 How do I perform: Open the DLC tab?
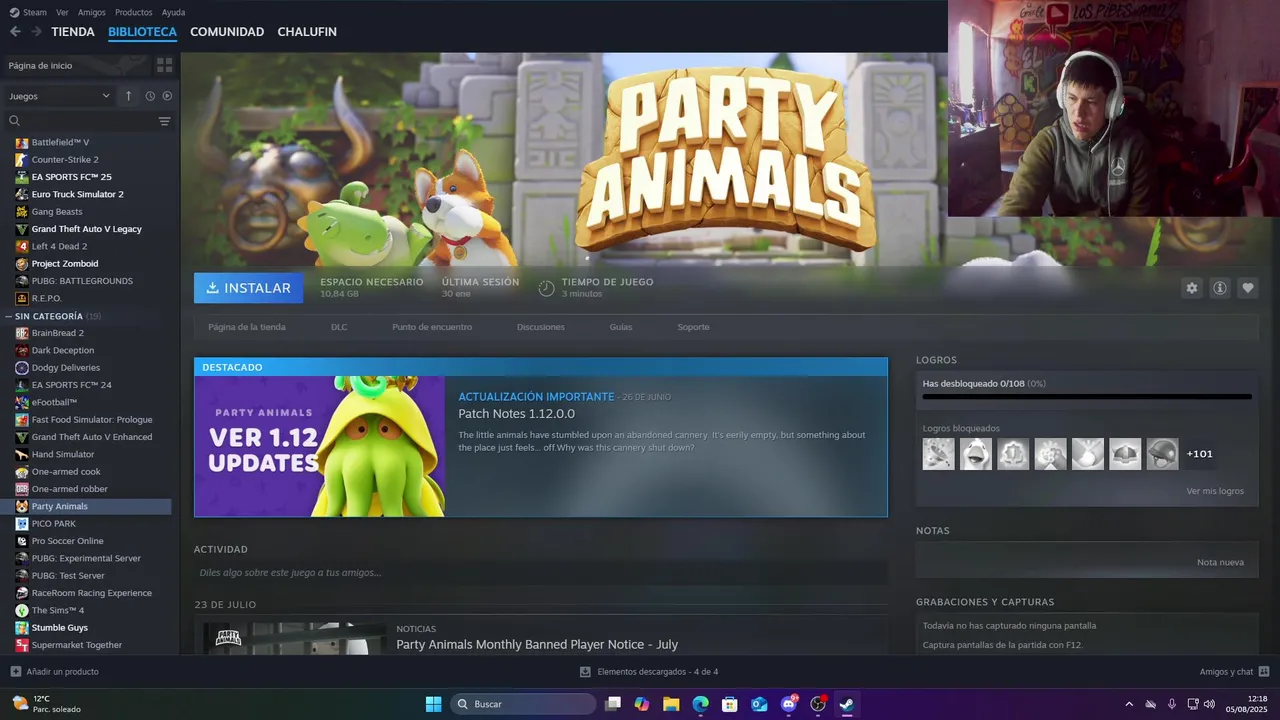click(x=339, y=327)
